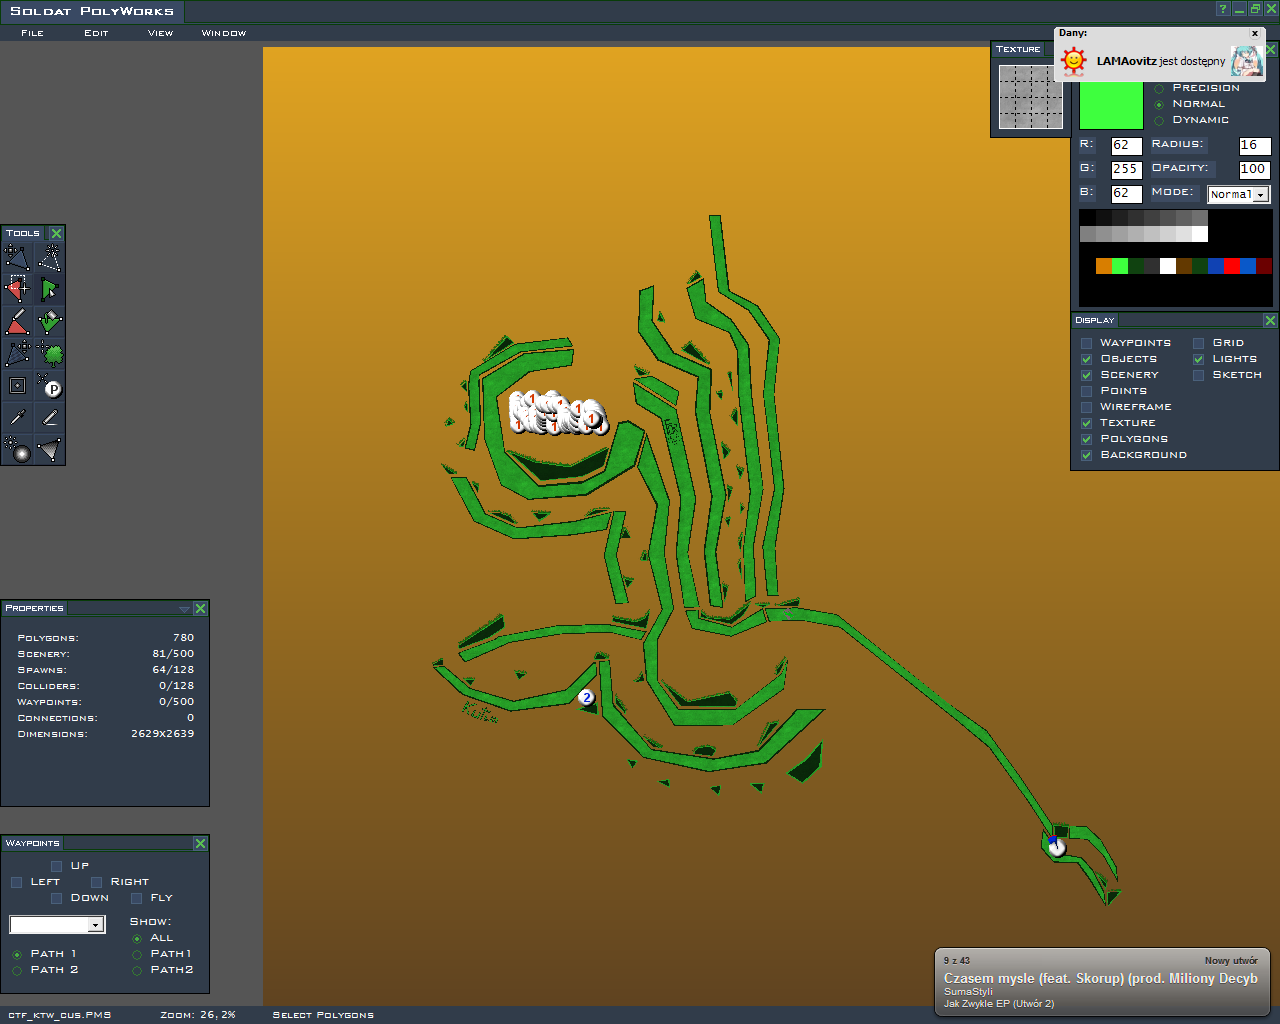Screen dimensions: 1280x1024
Task: Click the Radius input field
Action: pos(1254,146)
